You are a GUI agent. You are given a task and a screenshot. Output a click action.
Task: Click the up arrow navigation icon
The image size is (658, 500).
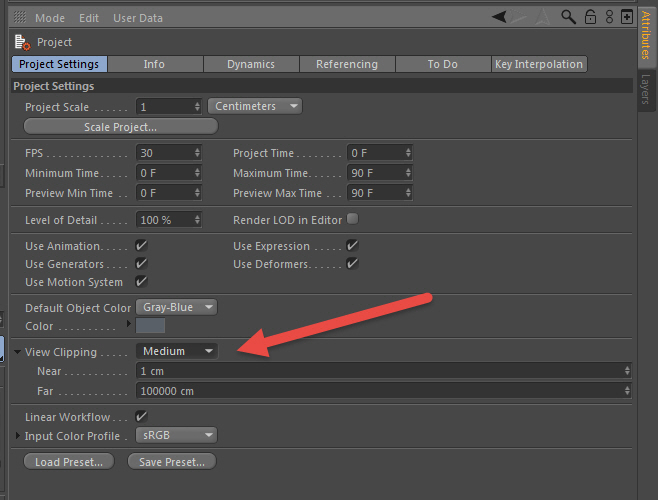(543, 17)
